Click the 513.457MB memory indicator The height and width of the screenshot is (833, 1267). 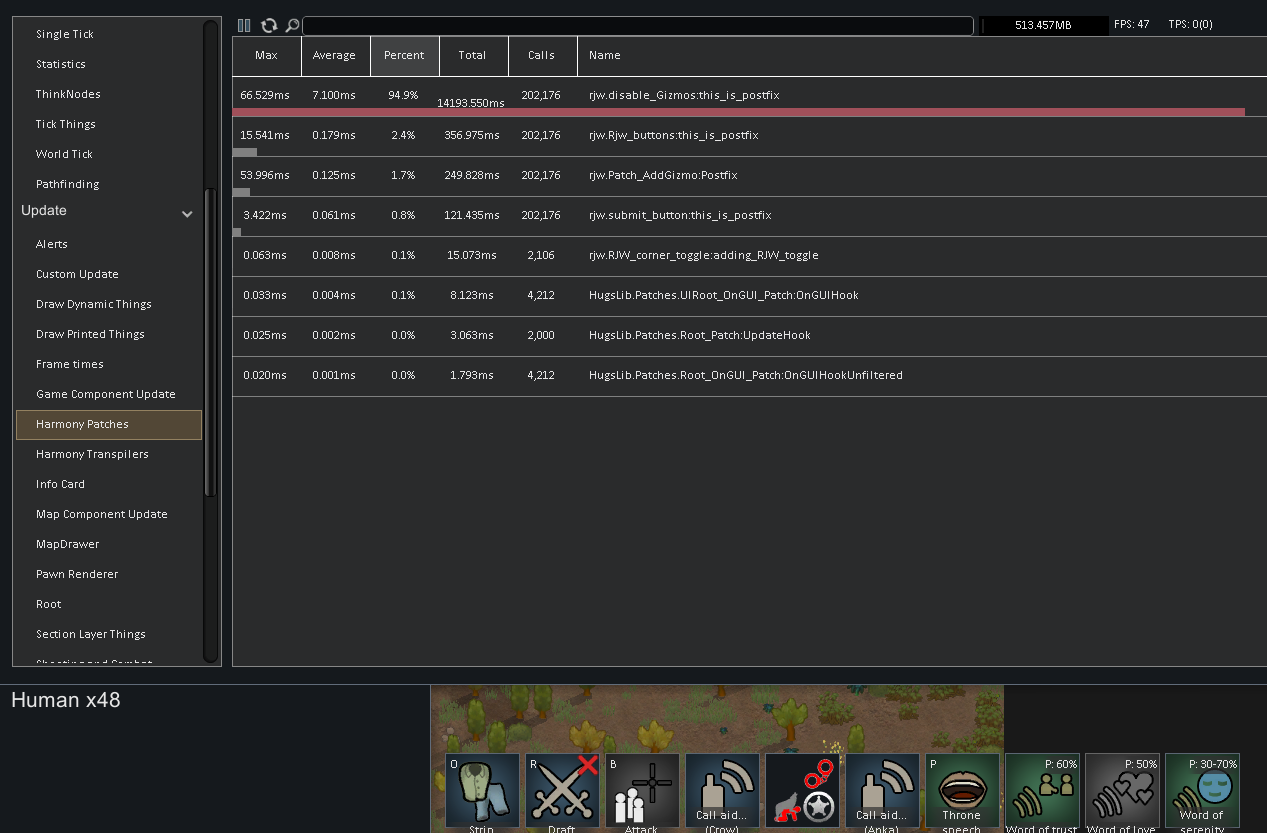(1043, 25)
